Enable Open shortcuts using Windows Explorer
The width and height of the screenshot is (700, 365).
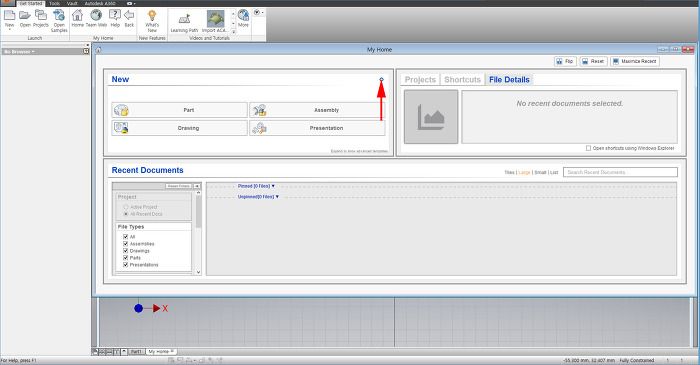(588, 148)
